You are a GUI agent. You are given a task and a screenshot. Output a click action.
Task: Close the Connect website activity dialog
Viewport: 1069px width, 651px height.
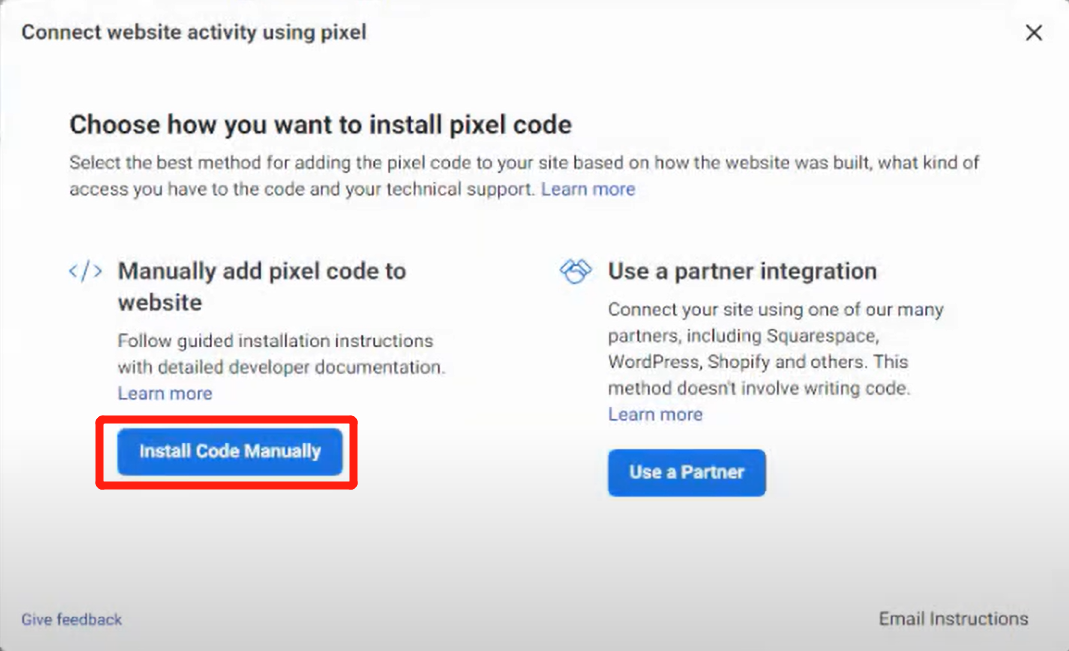(x=1034, y=33)
